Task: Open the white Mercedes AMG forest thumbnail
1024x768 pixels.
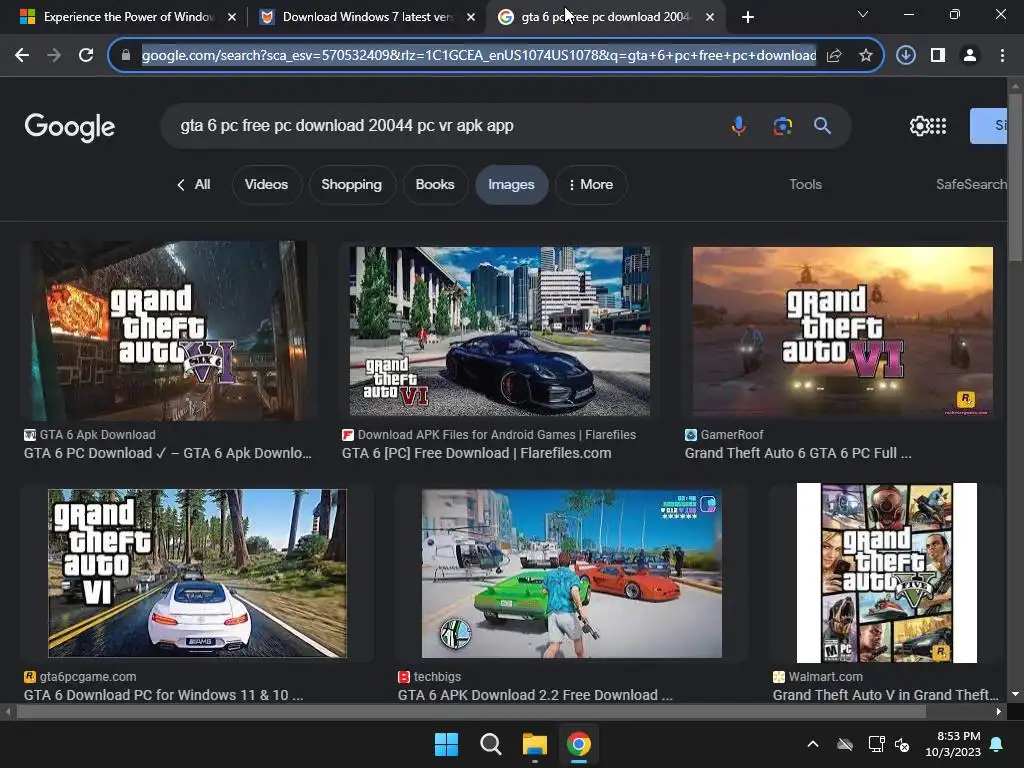Action: point(197,573)
